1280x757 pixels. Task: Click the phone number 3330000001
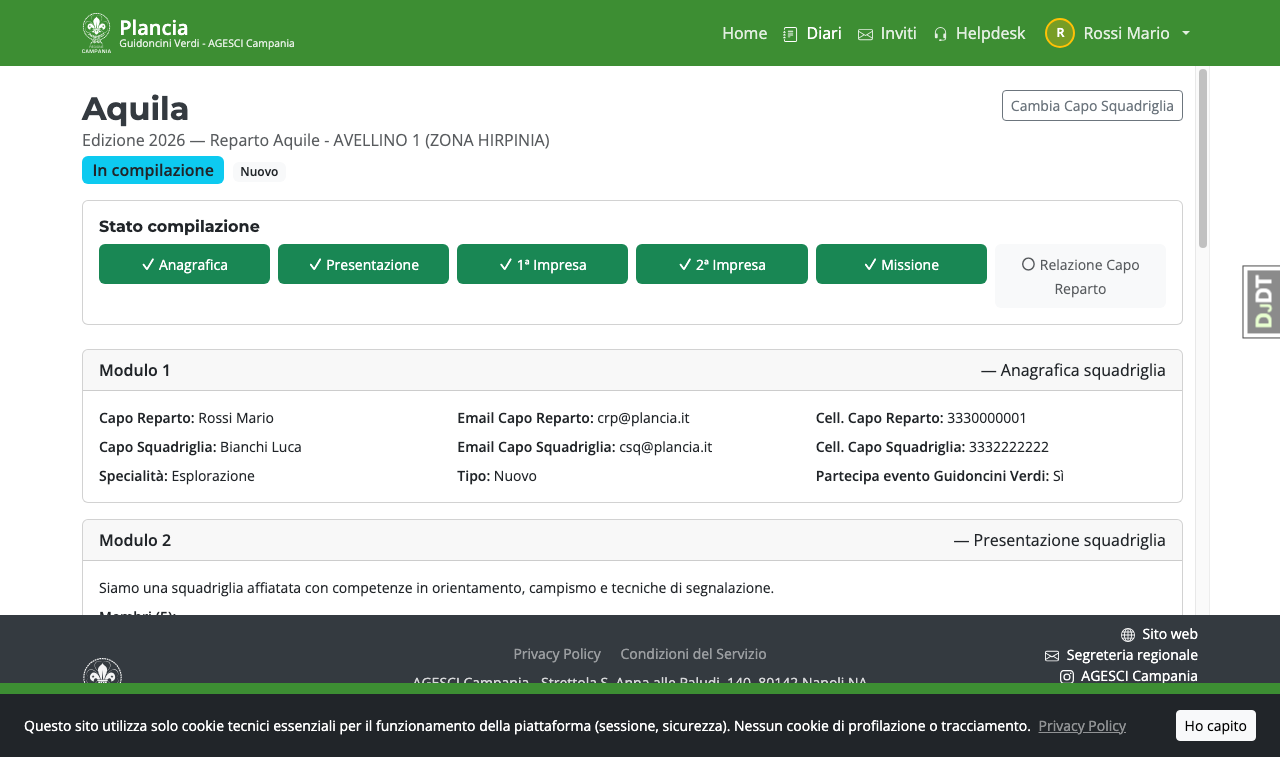point(987,418)
